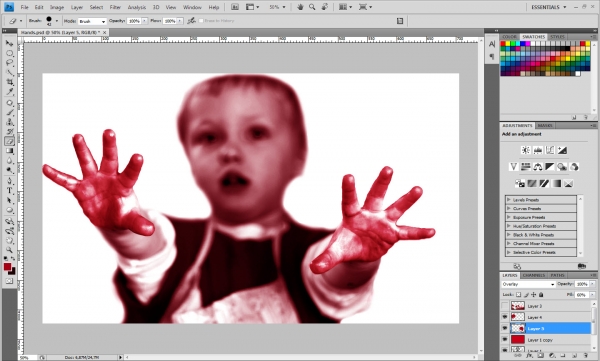Select the Eyedropper tool

coord(9,92)
